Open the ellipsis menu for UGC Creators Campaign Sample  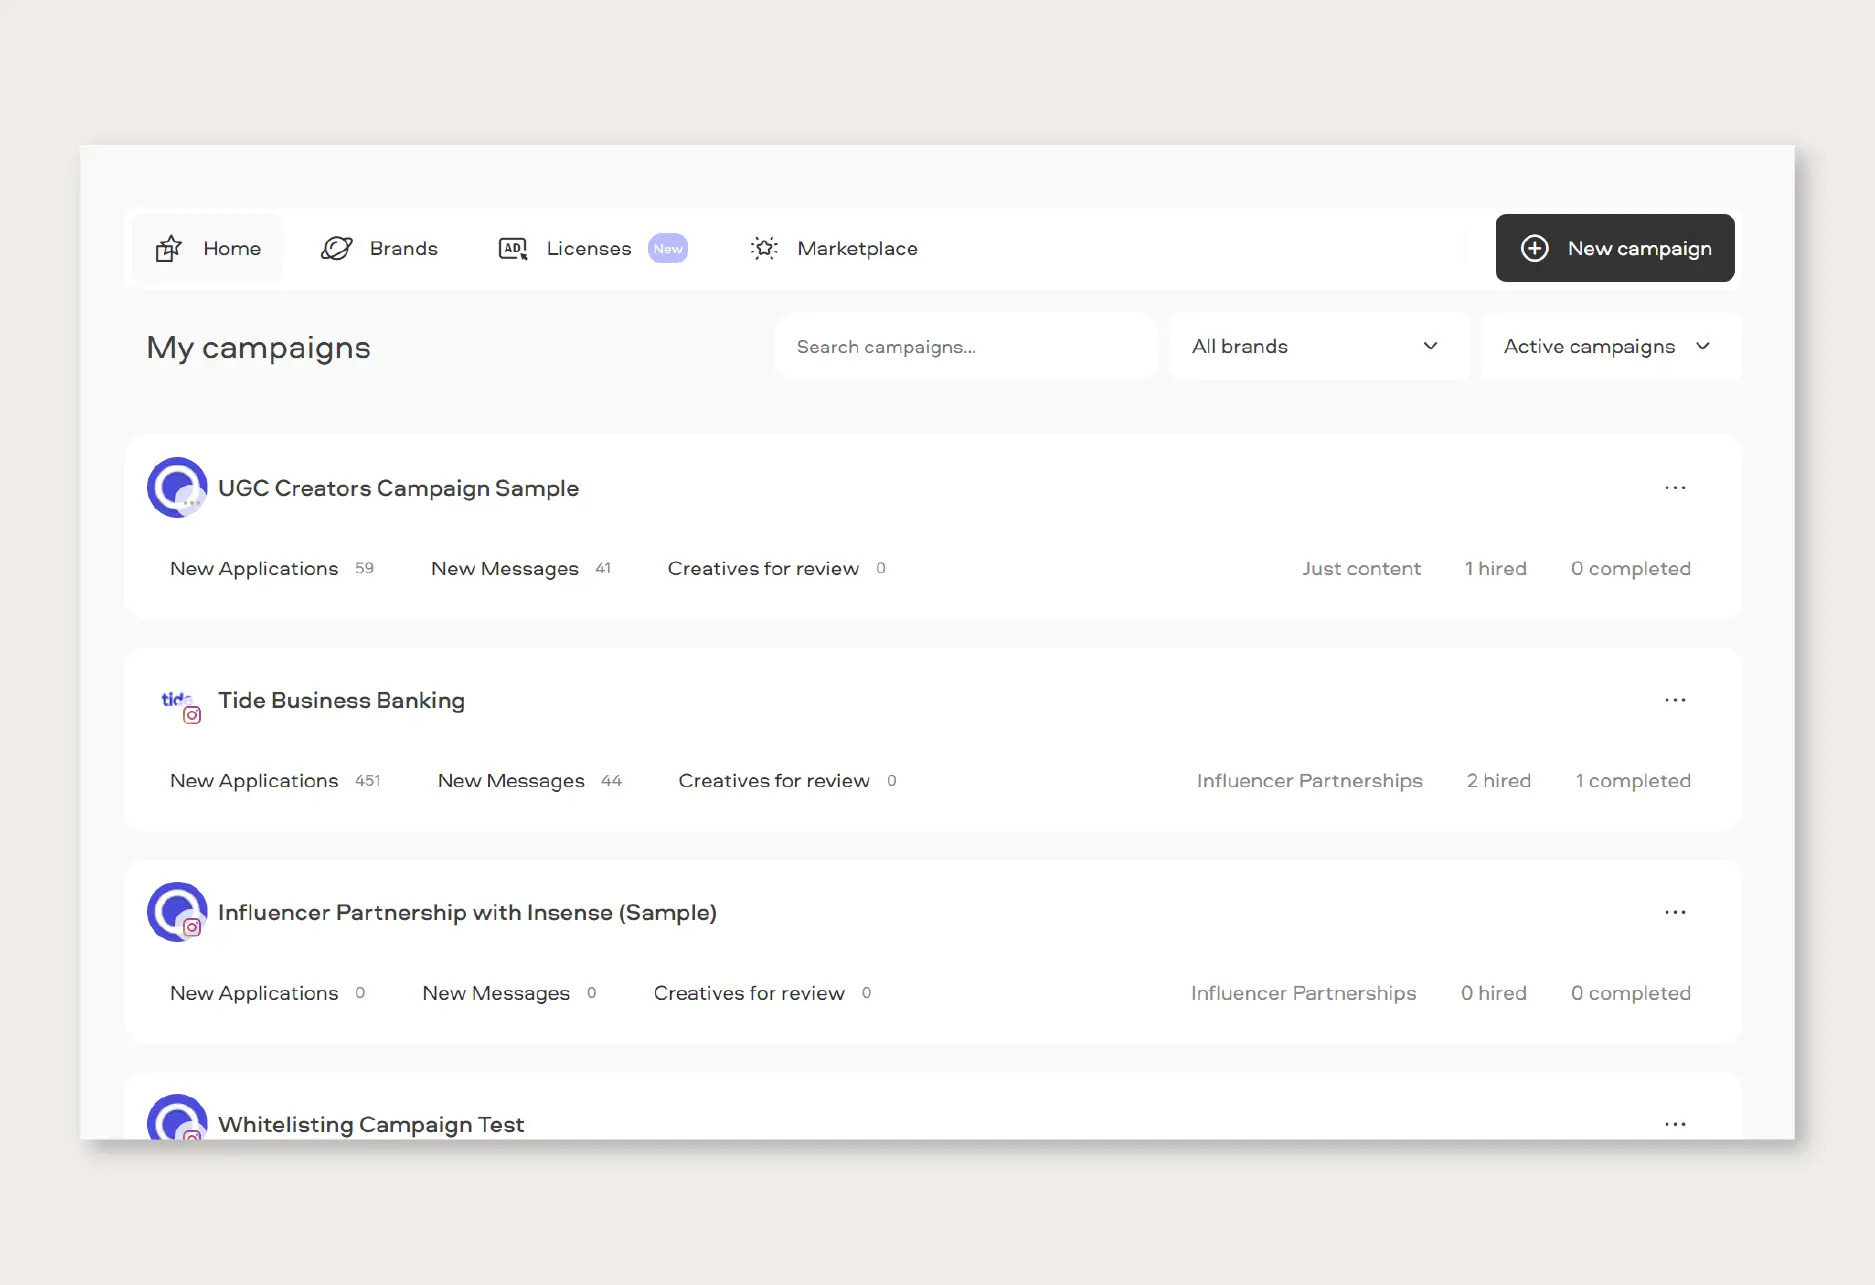pyautogui.click(x=1676, y=488)
